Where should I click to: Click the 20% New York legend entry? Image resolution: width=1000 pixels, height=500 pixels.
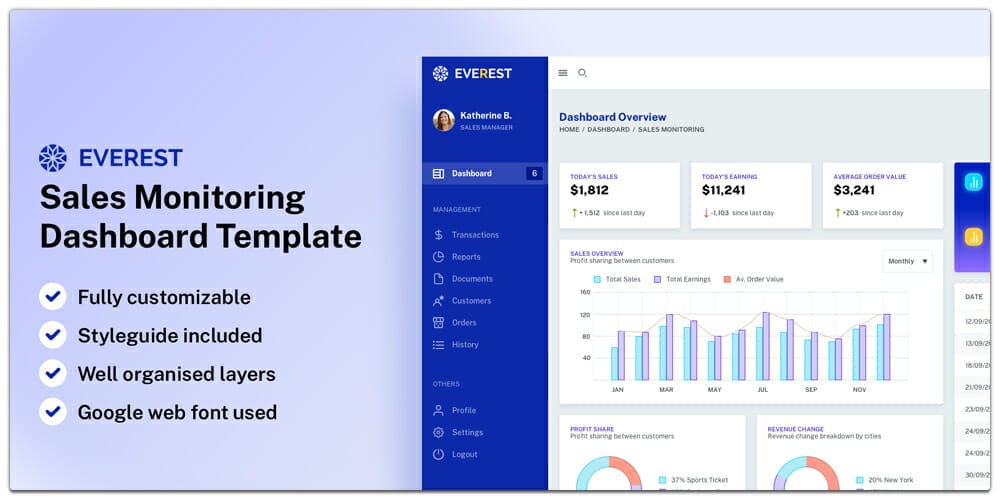tap(885, 480)
